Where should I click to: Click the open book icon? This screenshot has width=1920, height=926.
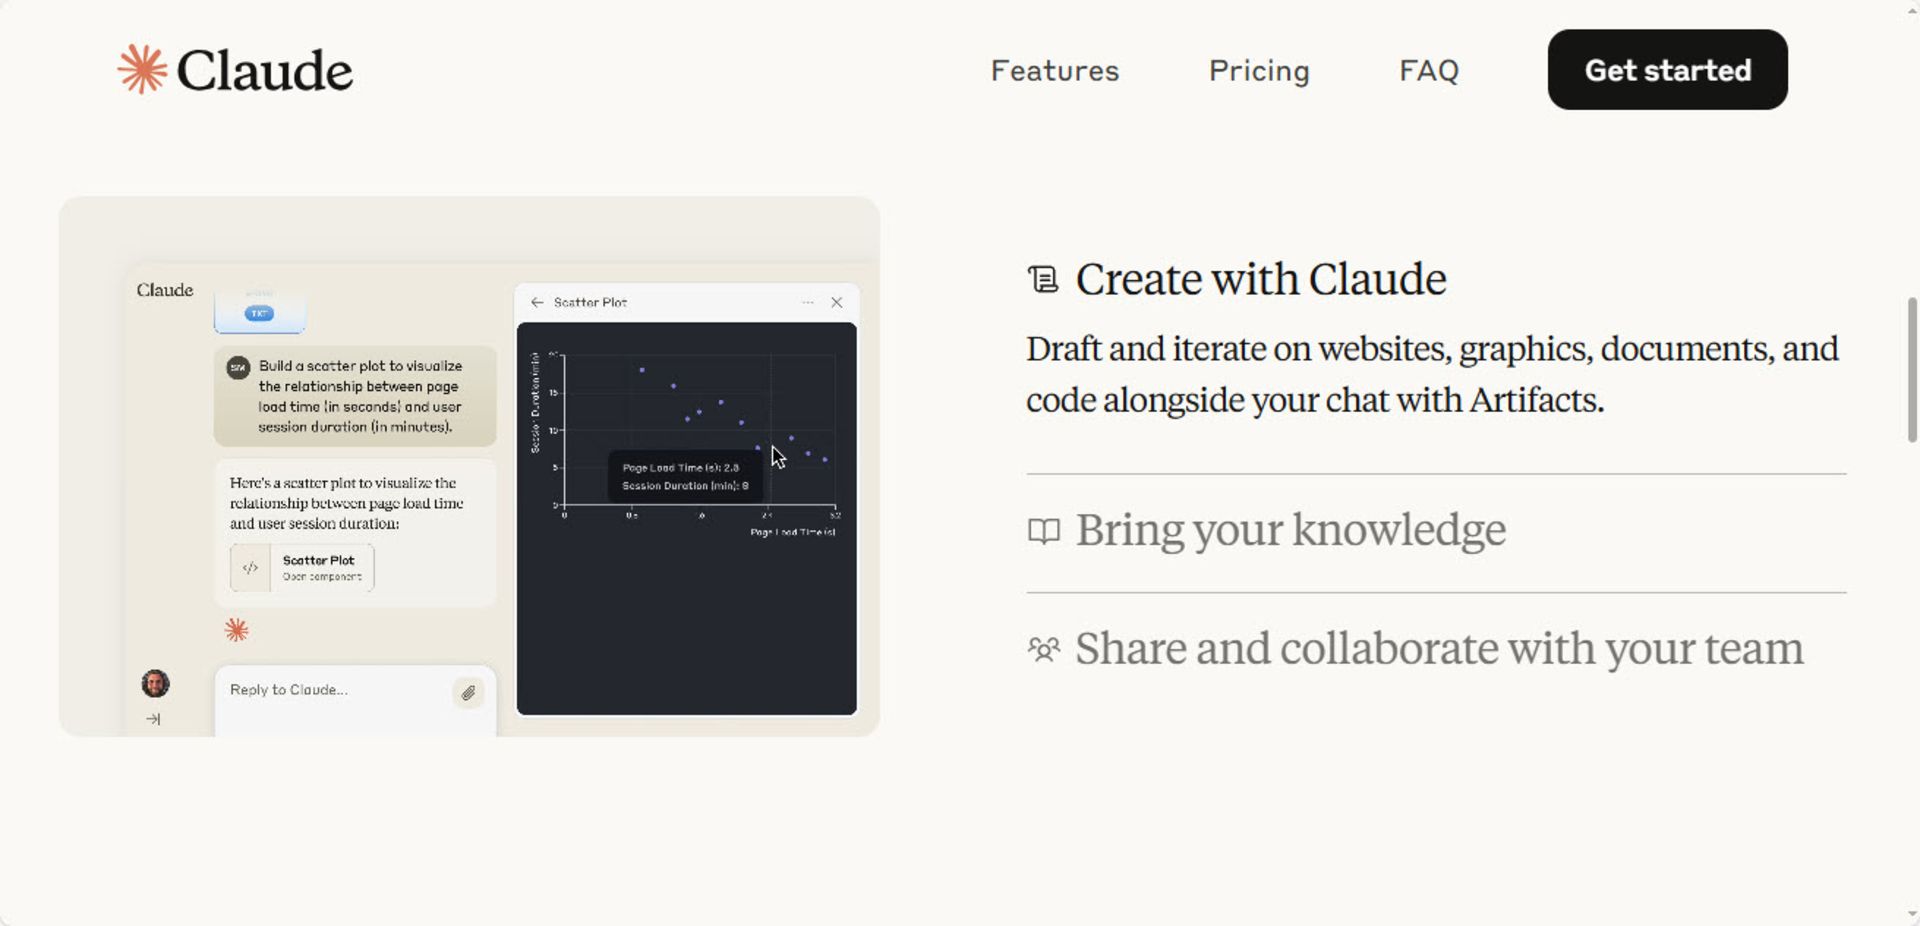pyautogui.click(x=1043, y=531)
